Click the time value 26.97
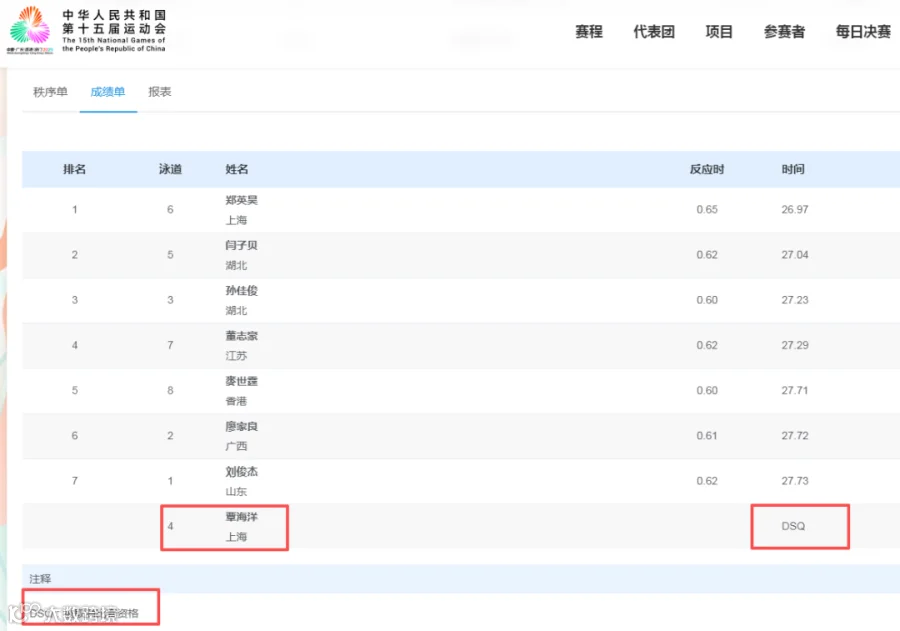Viewport: 900px width, 631px height. click(x=795, y=210)
